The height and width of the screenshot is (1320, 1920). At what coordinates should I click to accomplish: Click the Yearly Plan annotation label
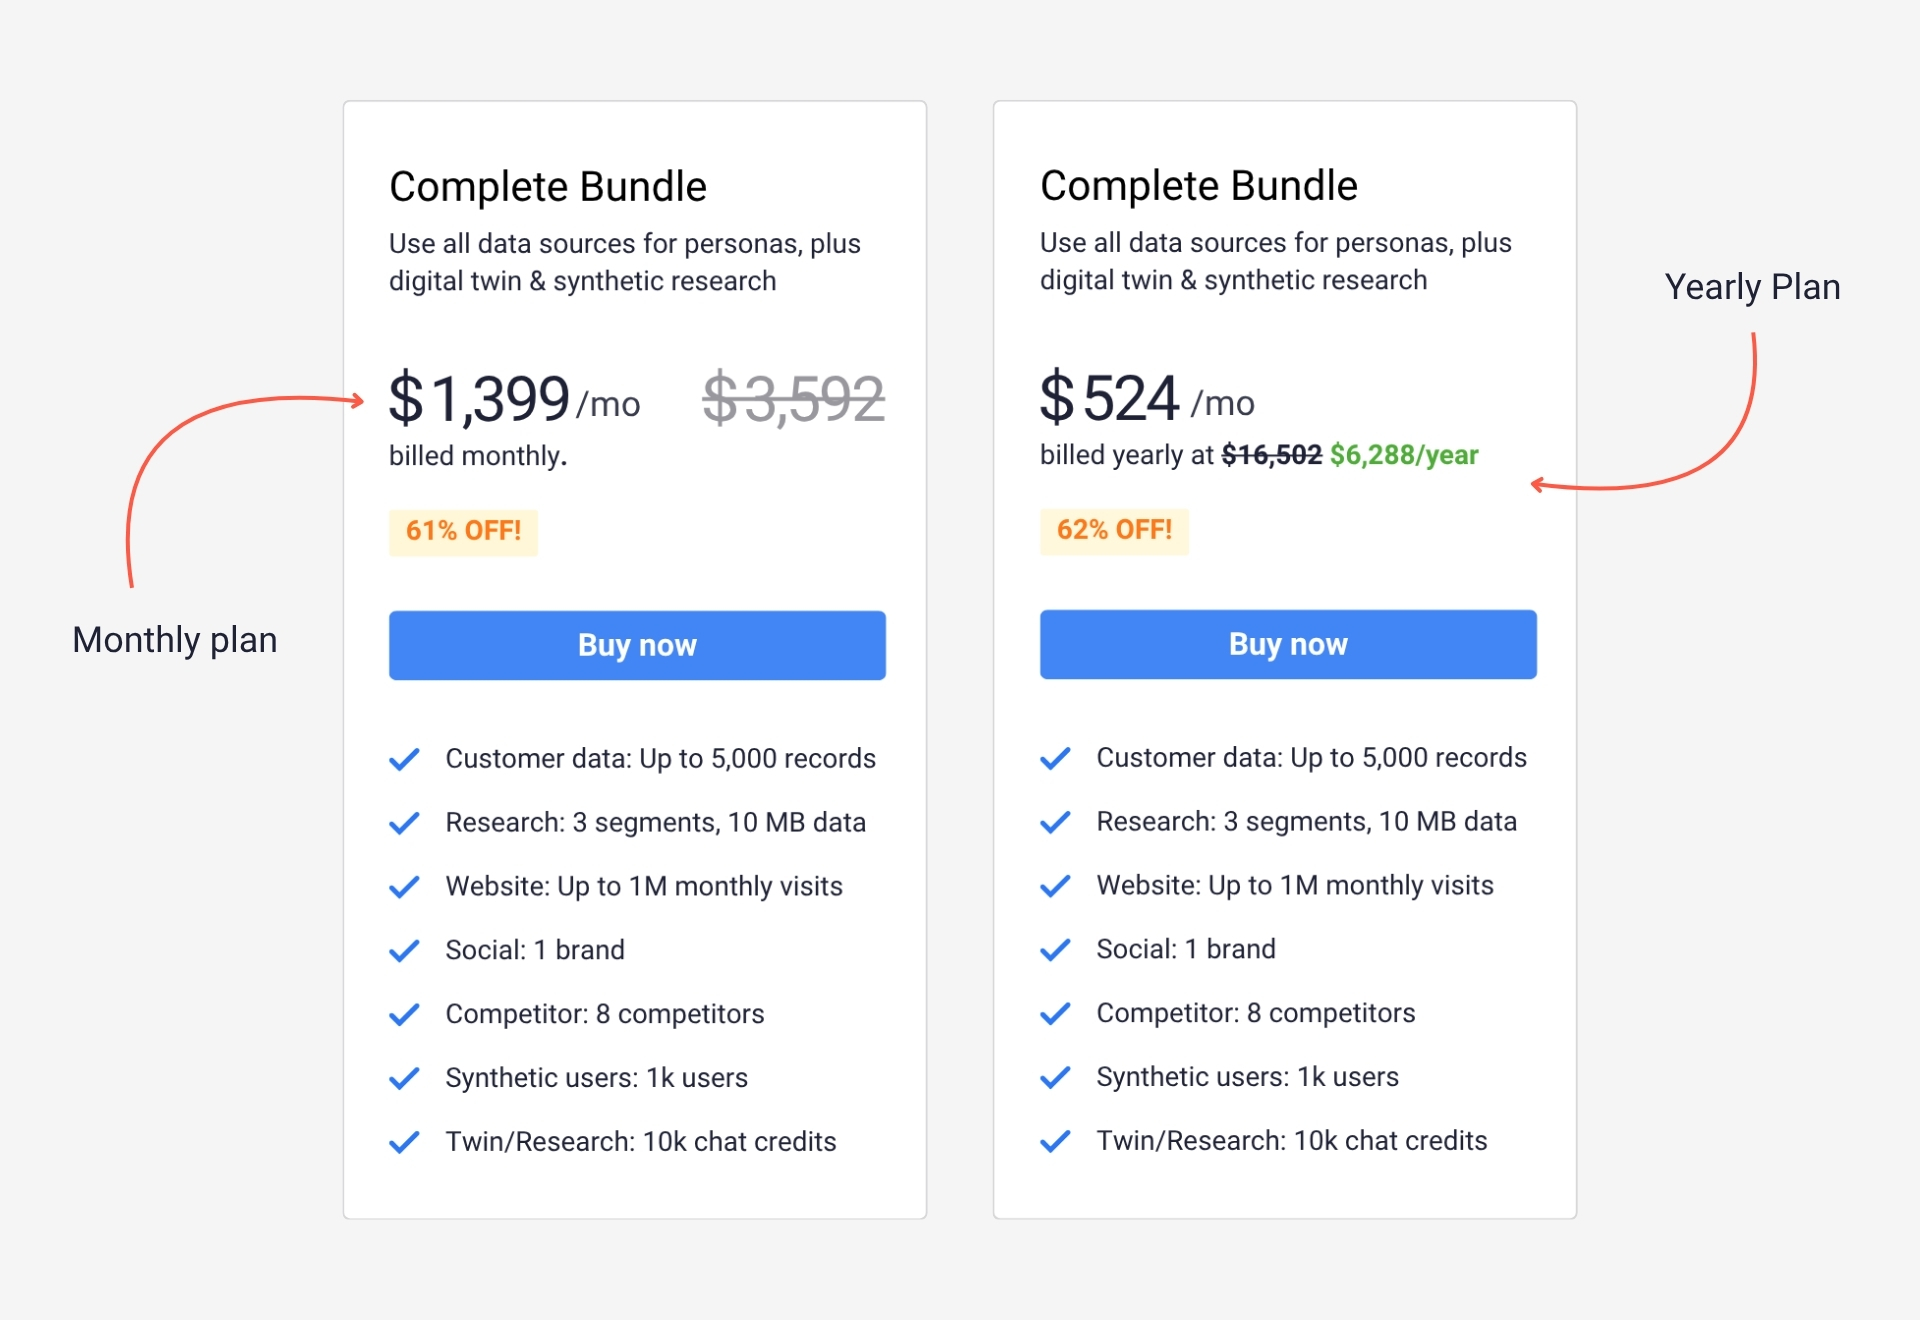coord(1752,287)
